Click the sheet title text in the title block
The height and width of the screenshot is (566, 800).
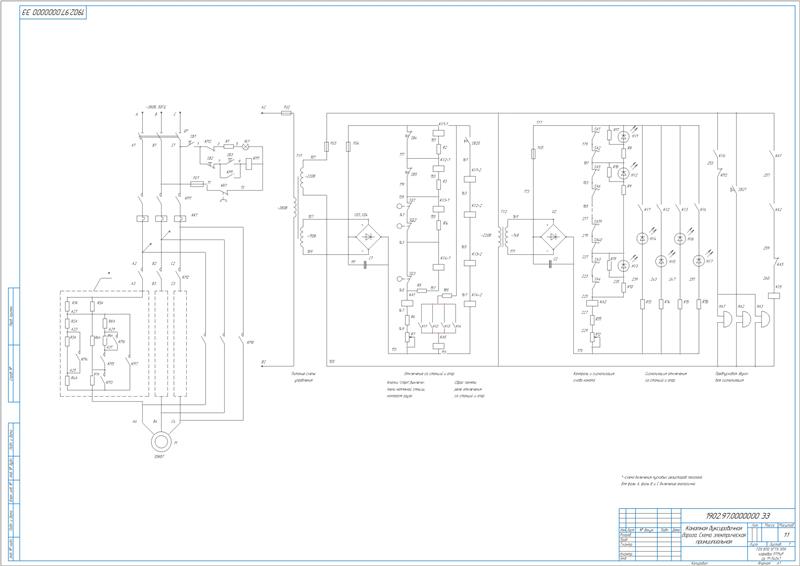coord(716,535)
